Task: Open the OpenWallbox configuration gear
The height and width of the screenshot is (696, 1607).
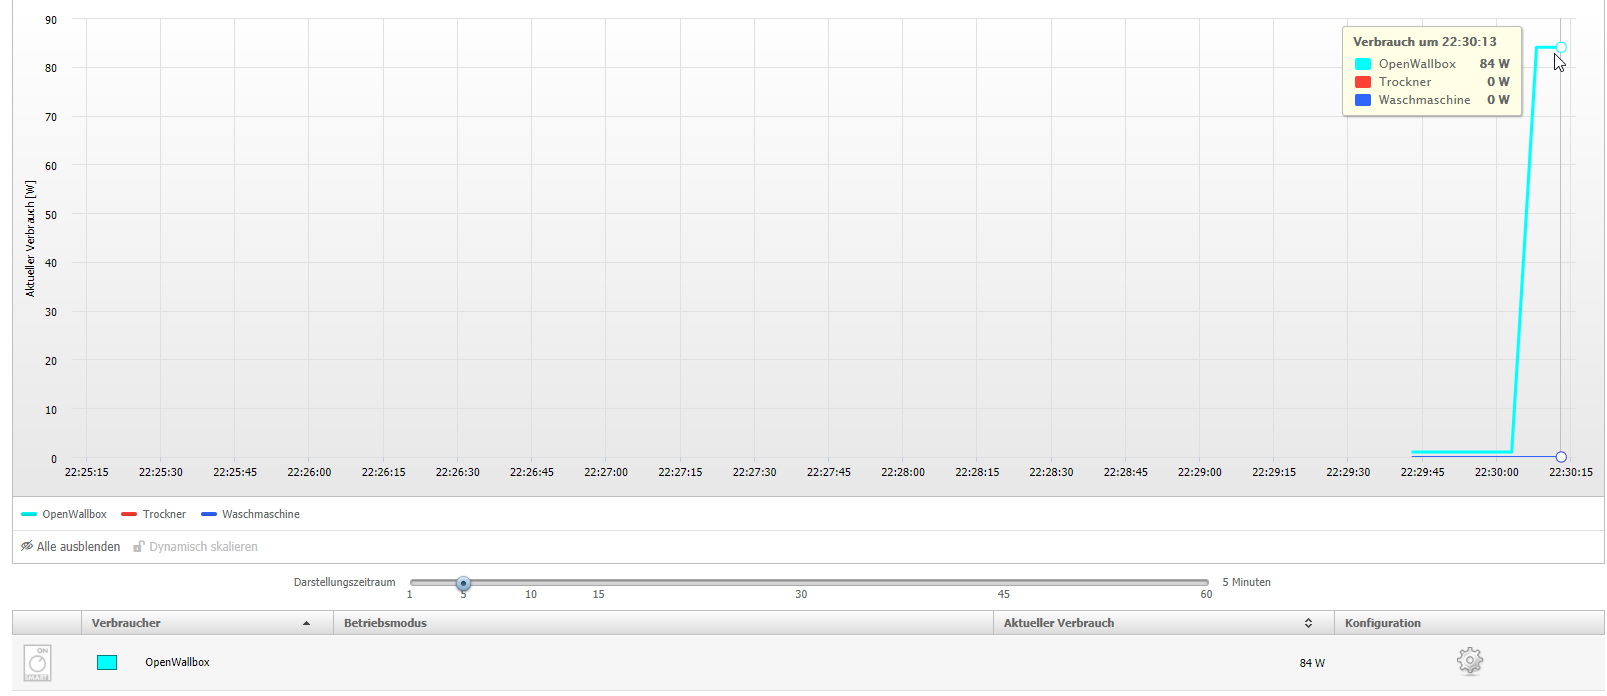Action: 1469,661
